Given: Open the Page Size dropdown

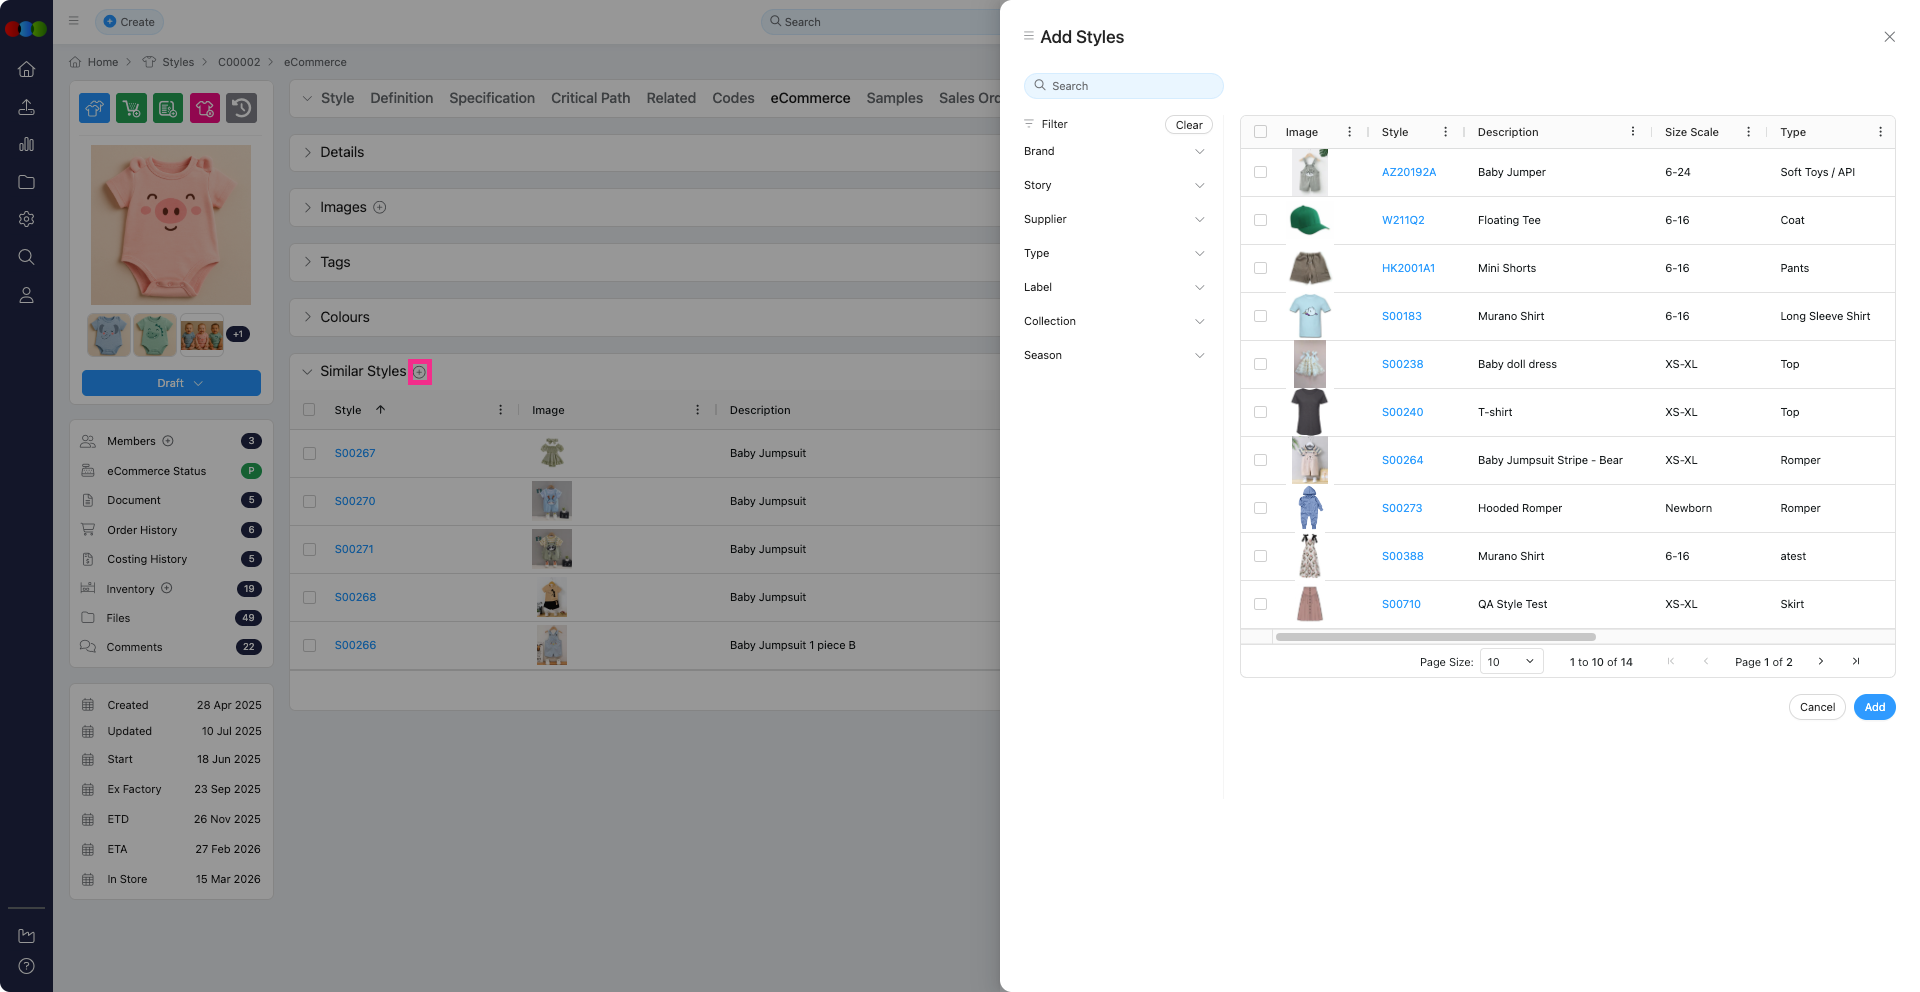Looking at the screenshot, I should [x=1511, y=661].
